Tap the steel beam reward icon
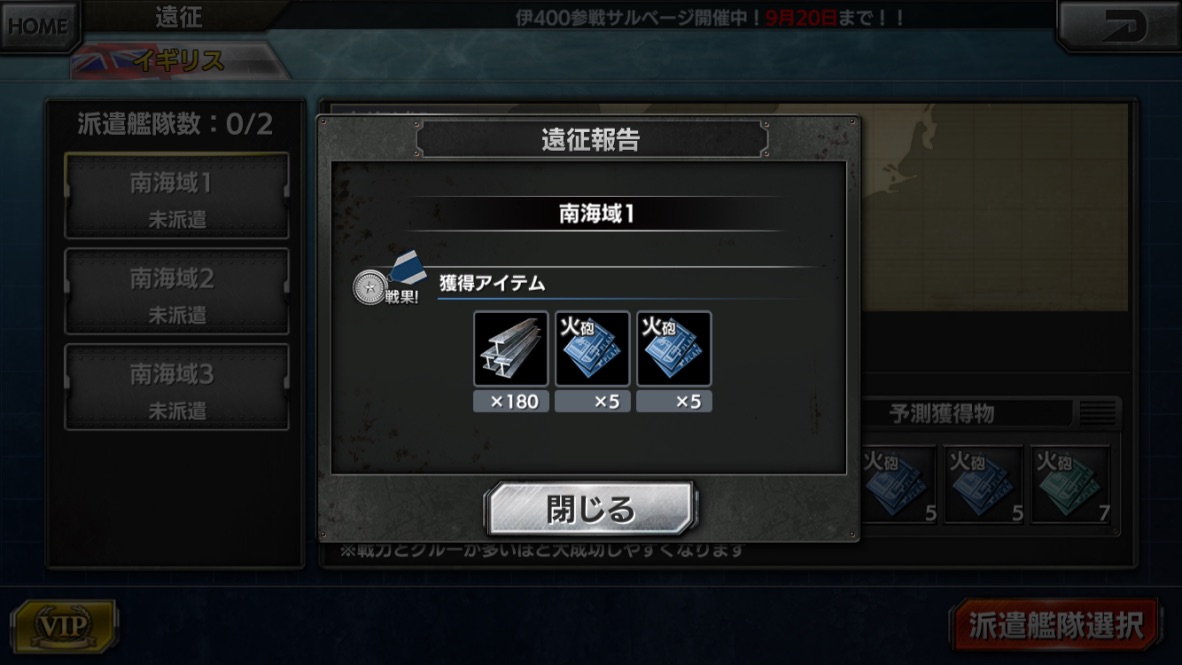Viewport: 1182px width, 665px height. (x=511, y=349)
